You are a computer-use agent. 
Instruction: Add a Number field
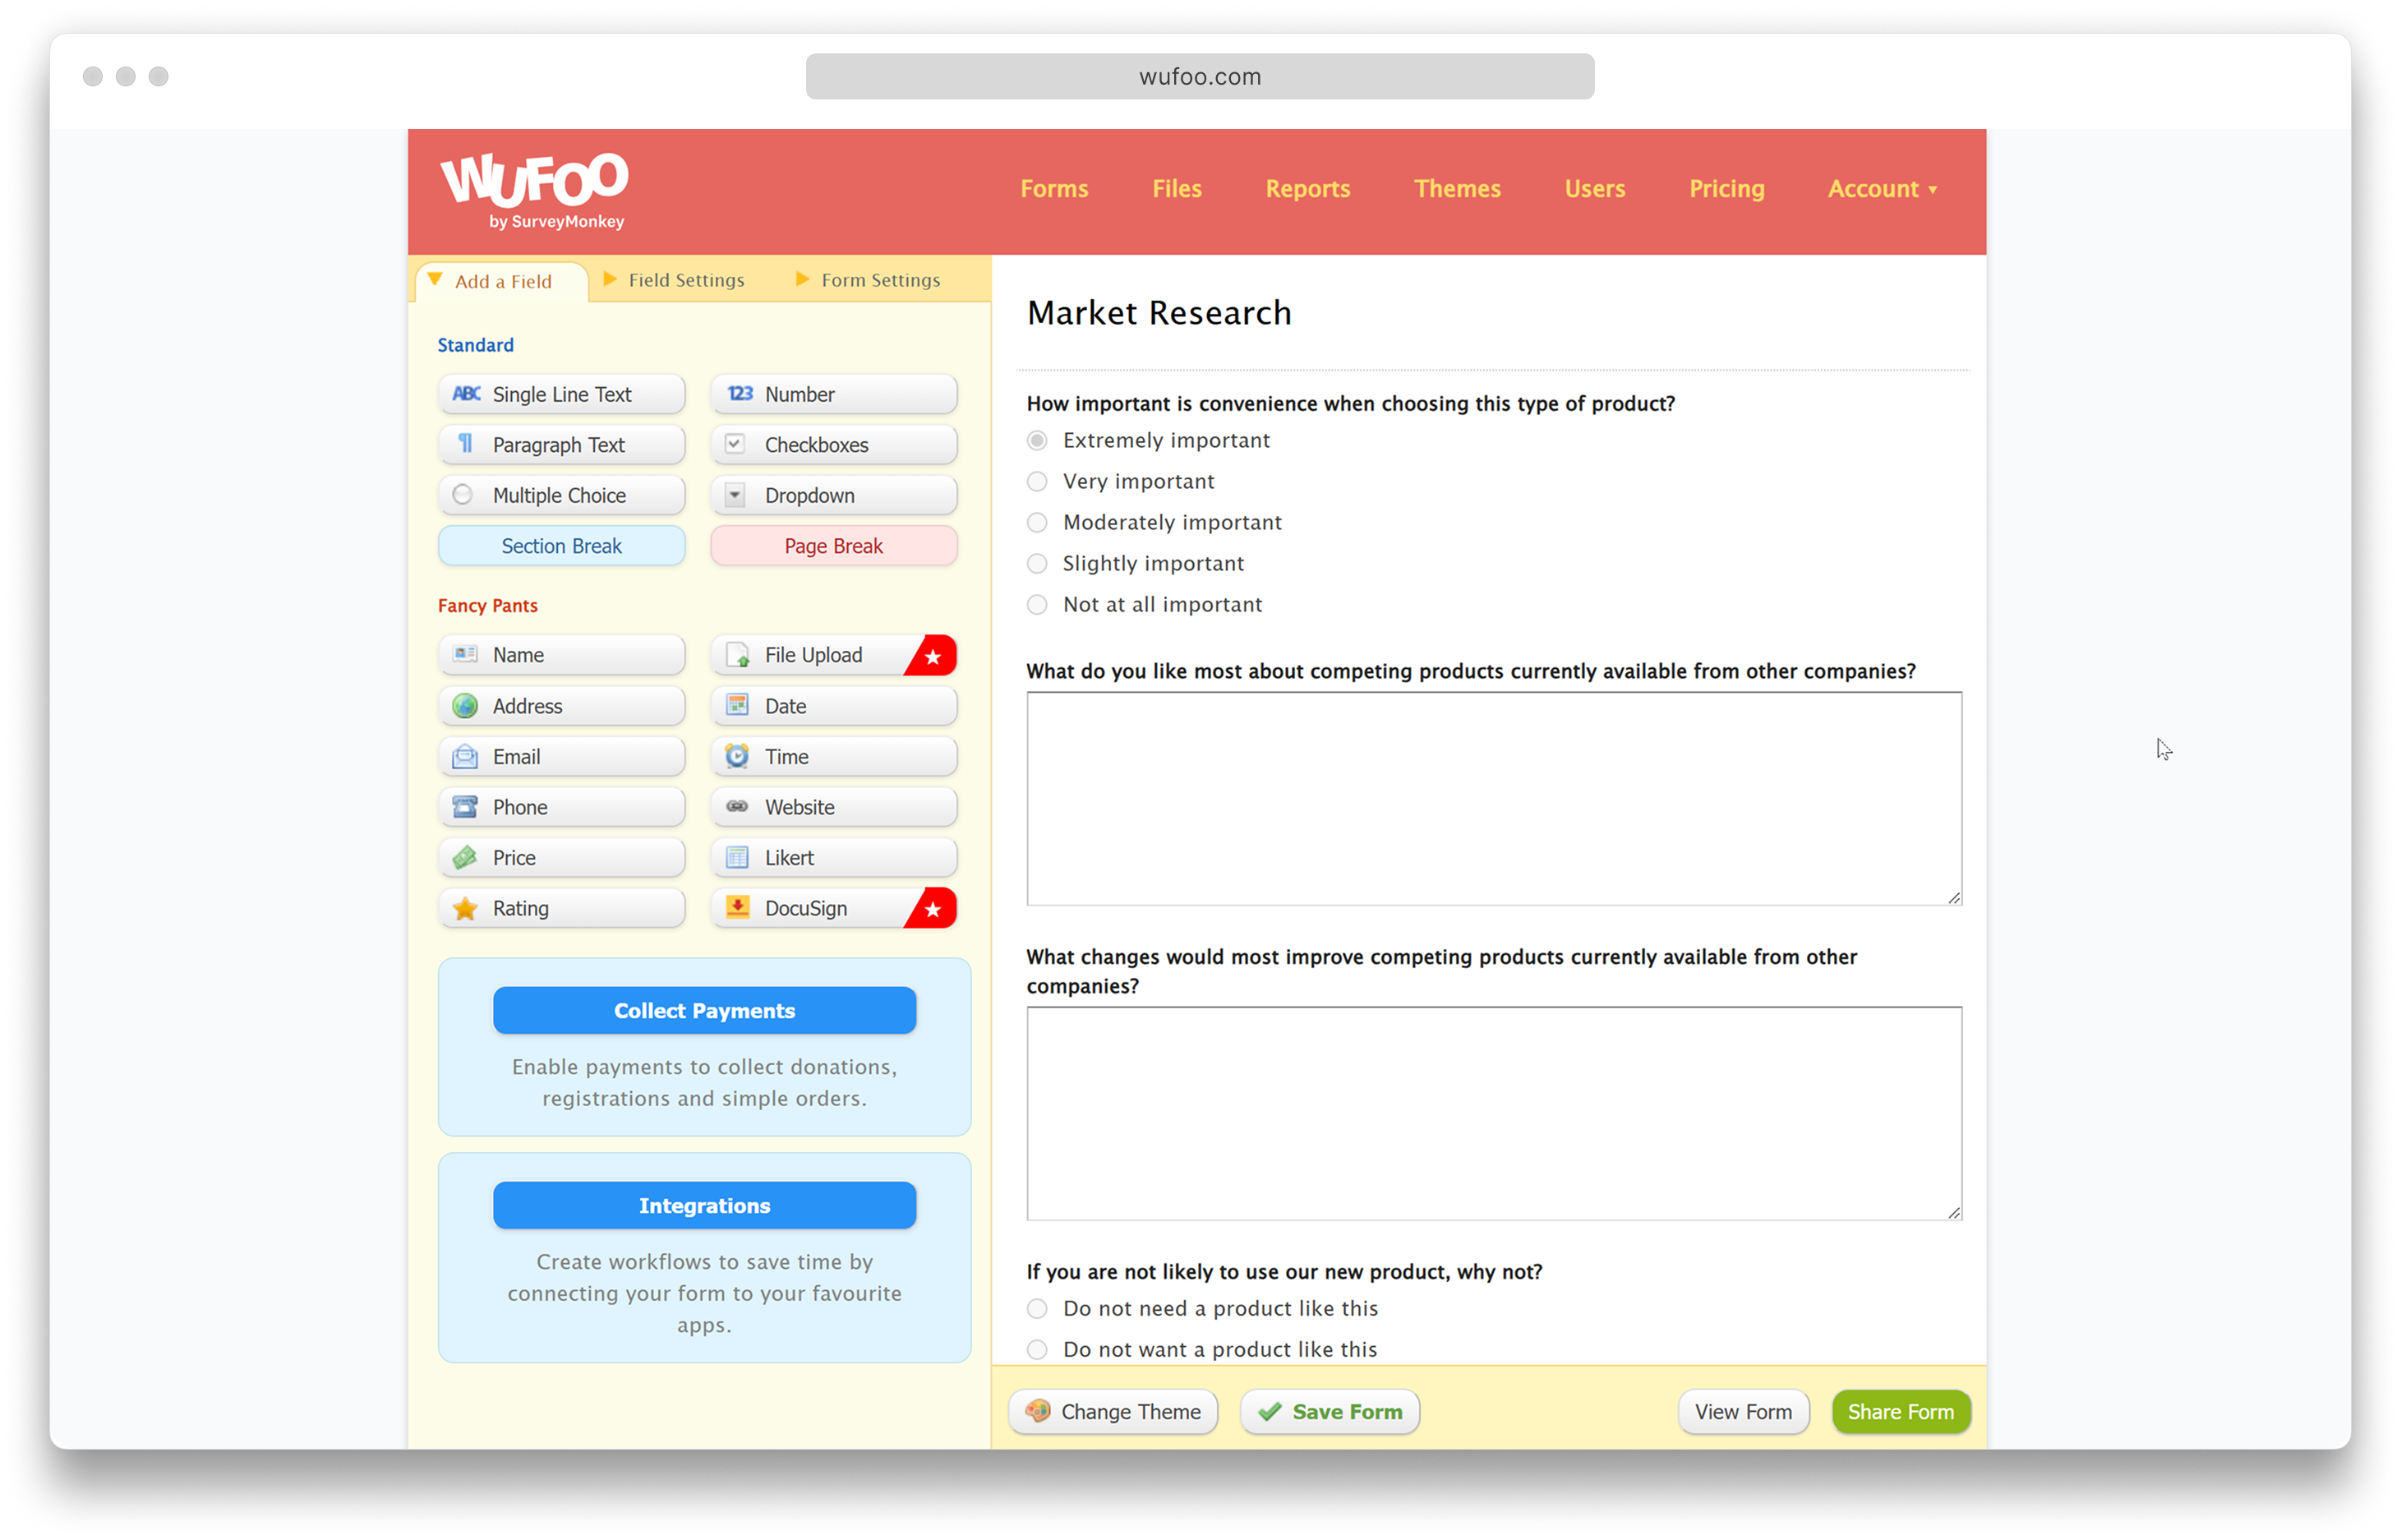(x=833, y=394)
